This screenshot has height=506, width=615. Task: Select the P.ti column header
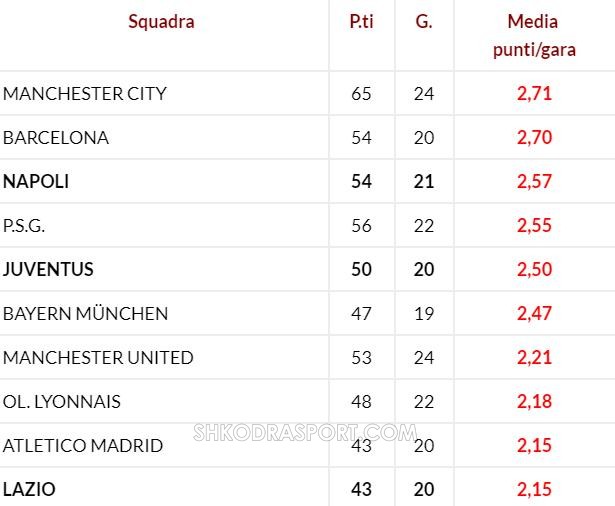click(361, 21)
